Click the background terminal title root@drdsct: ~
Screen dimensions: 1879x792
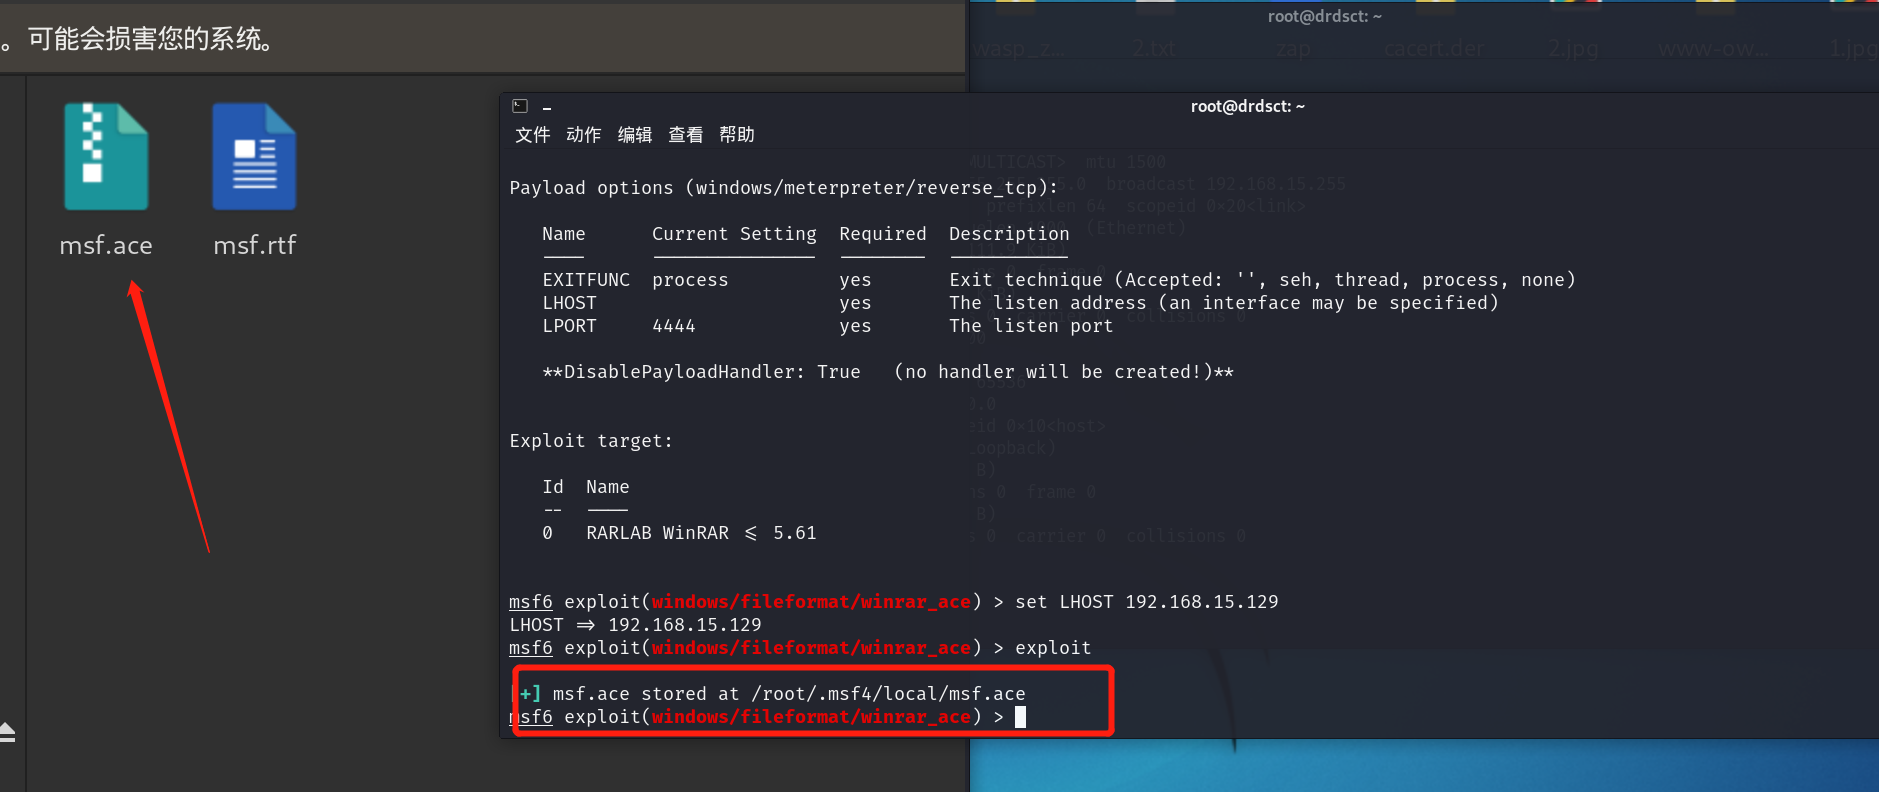(x=1324, y=16)
